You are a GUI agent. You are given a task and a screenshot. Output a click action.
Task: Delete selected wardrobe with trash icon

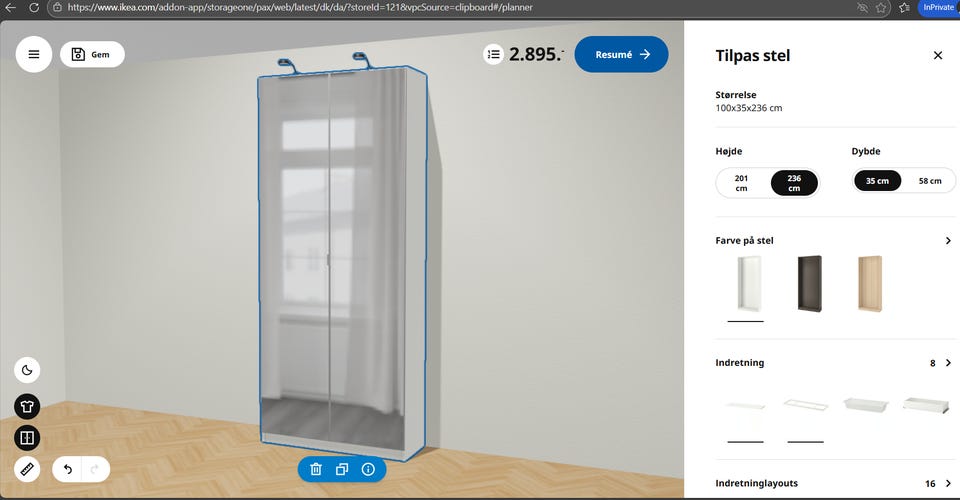316,469
